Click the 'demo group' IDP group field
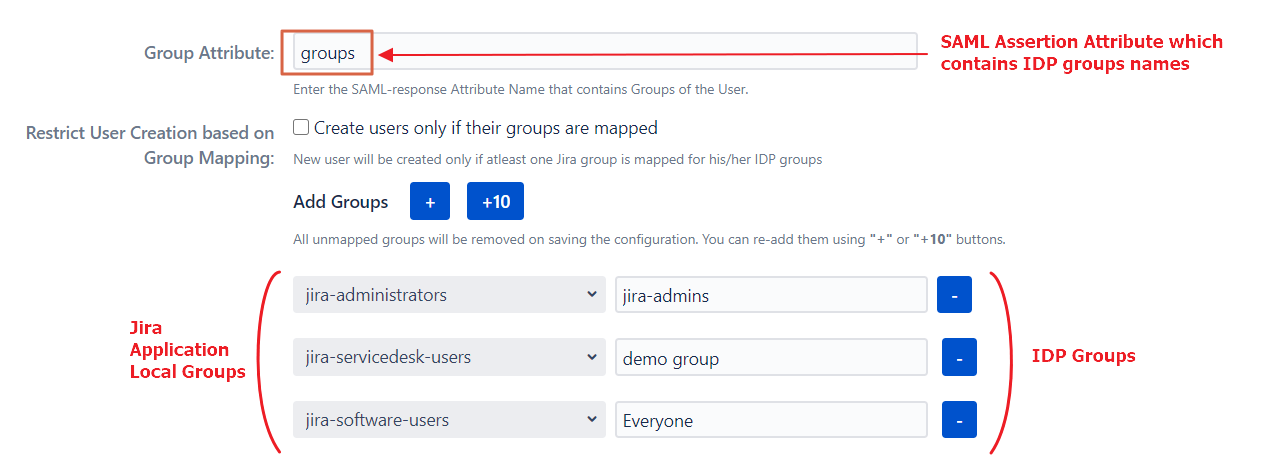The image size is (1271, 464). (x=771, y=357)
